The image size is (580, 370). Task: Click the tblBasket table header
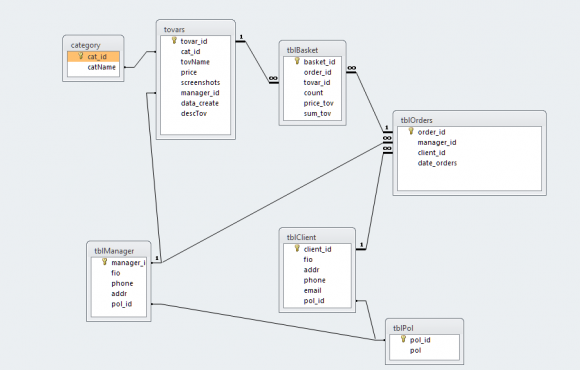pos(313,50)
